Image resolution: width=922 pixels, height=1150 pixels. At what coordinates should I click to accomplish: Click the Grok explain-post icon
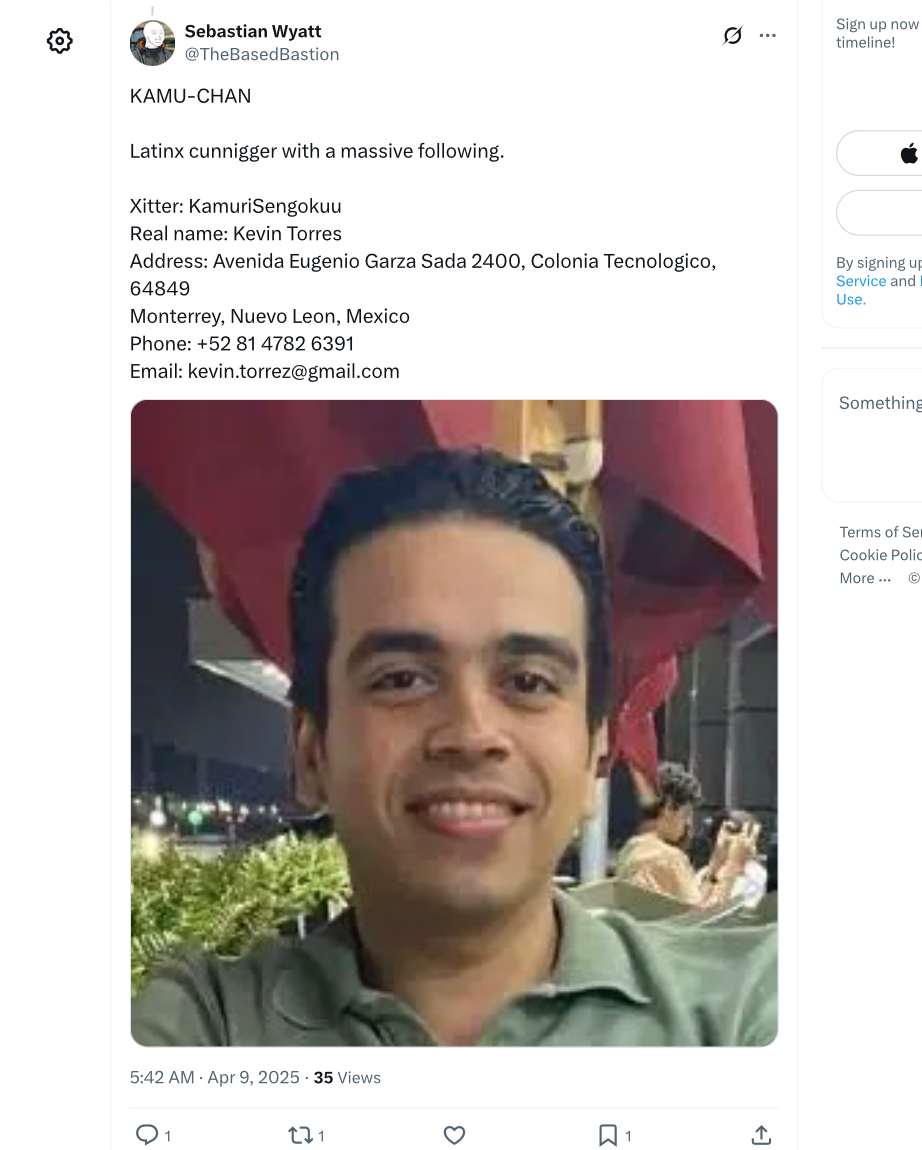[x=732, y=35]
